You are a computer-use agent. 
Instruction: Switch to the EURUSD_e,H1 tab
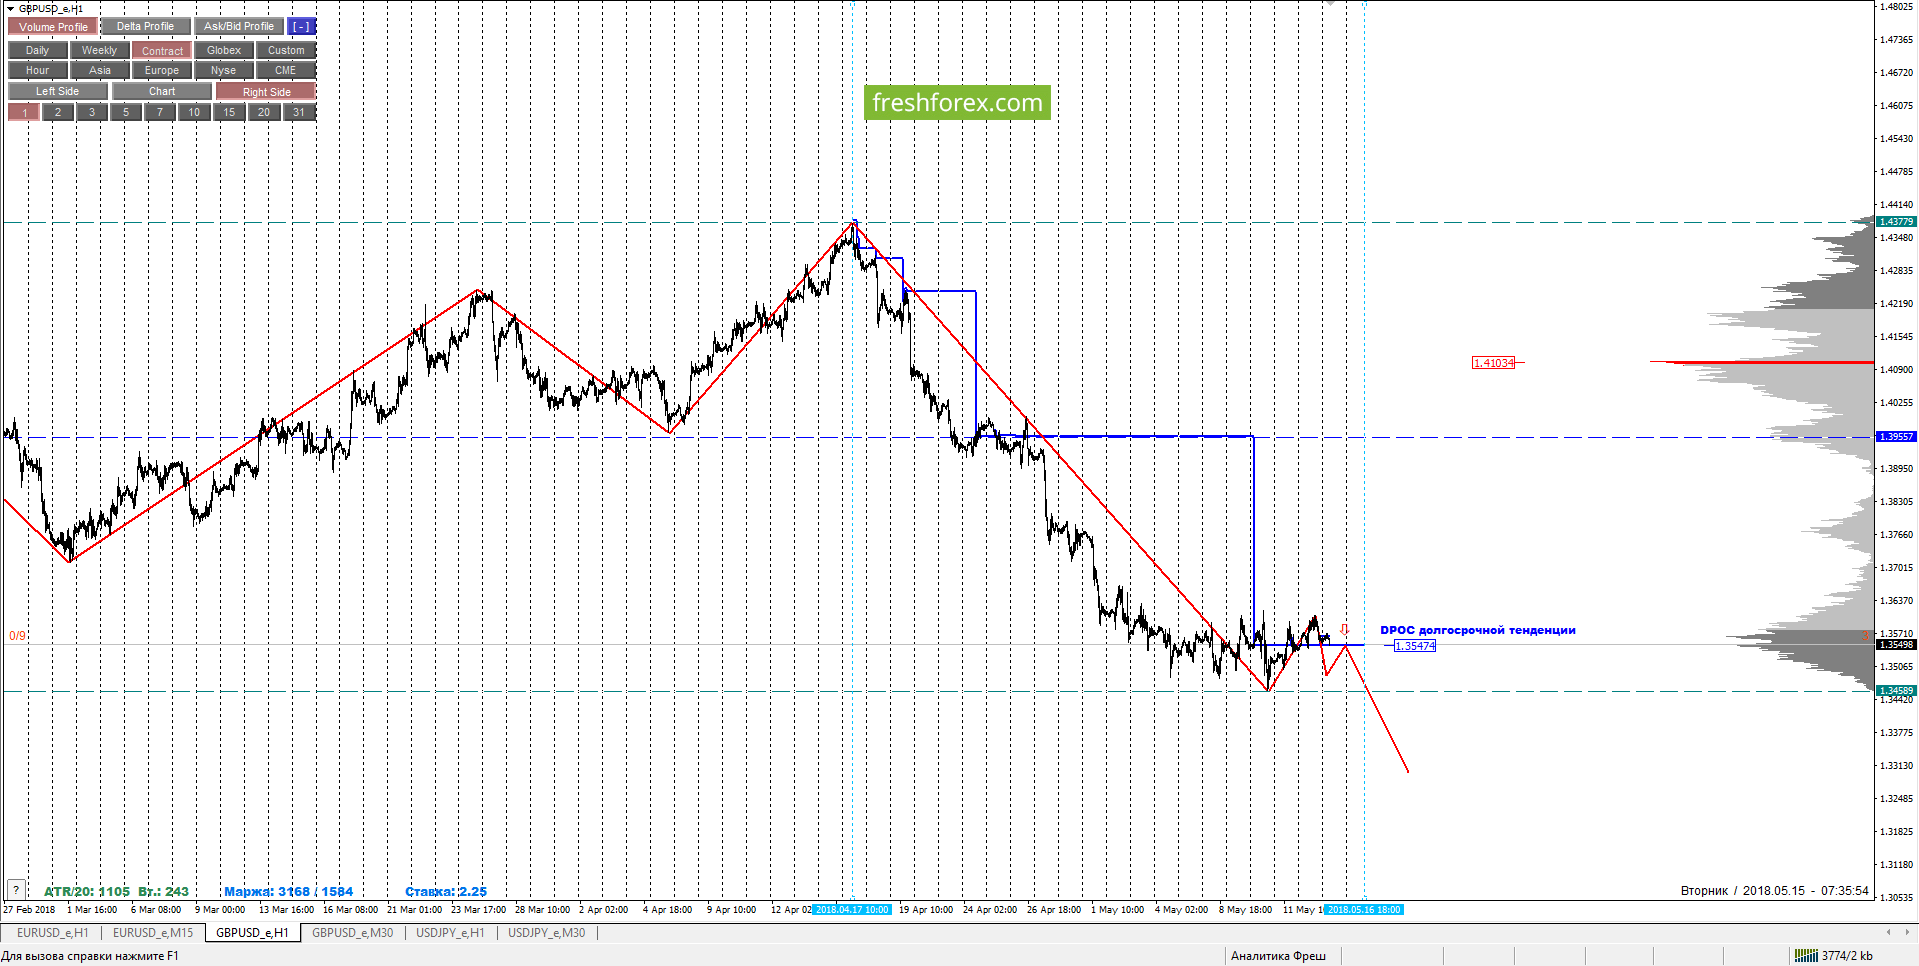(53, 933)
